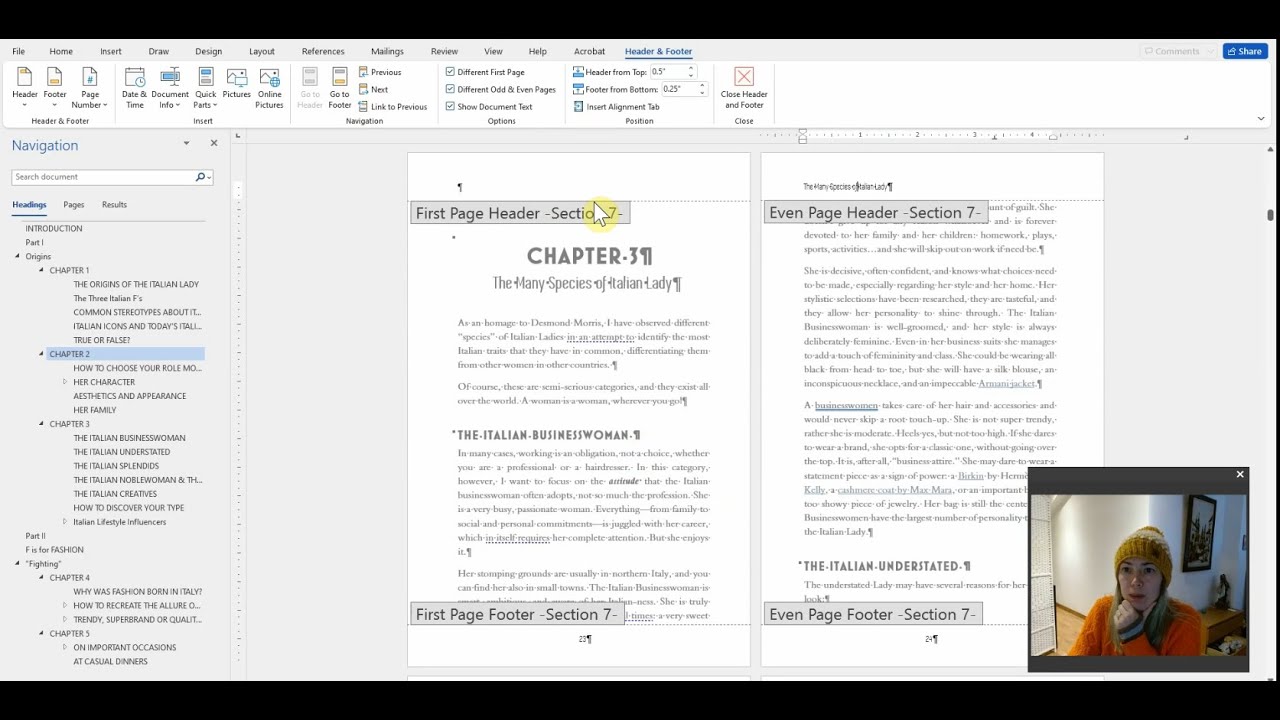Click the vertical document scrollbar thumb

tap(1270, 214)
